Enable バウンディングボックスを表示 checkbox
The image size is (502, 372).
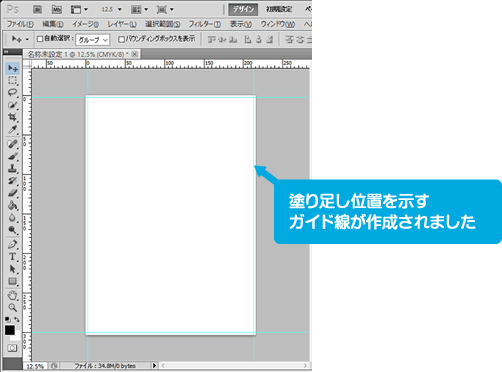(122, 39)
